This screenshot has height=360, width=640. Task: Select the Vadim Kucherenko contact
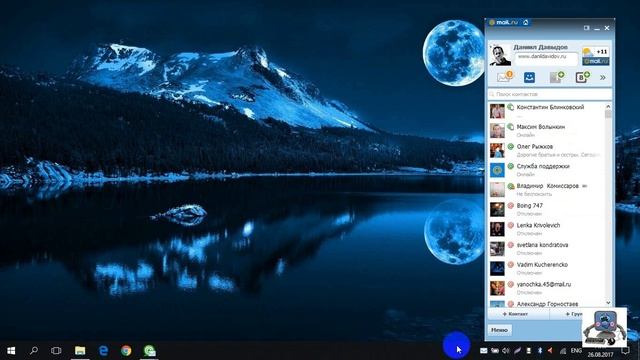point(546,268)
